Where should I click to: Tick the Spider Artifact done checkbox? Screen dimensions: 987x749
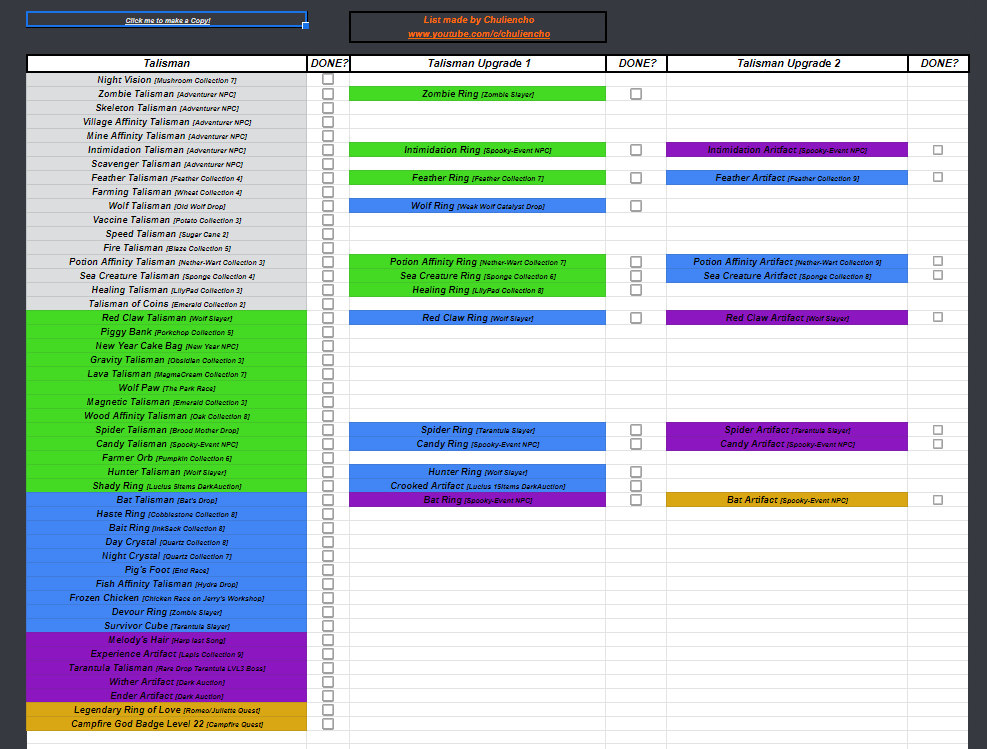(x=938, y=430)
